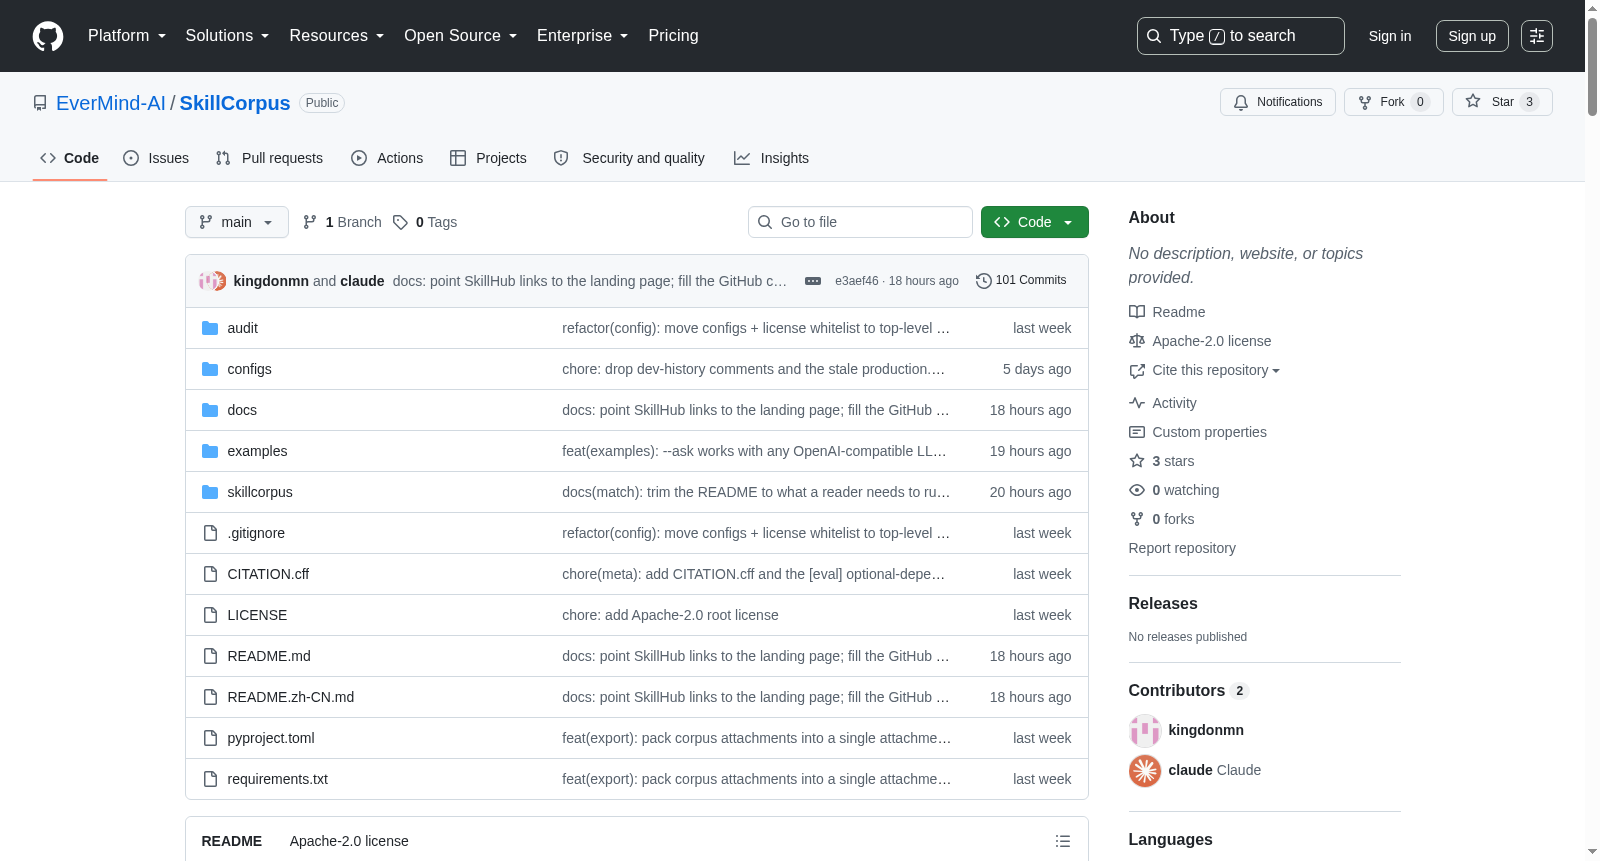Open the audit folder
1600x861 pixels.
[x=242, y=328]
